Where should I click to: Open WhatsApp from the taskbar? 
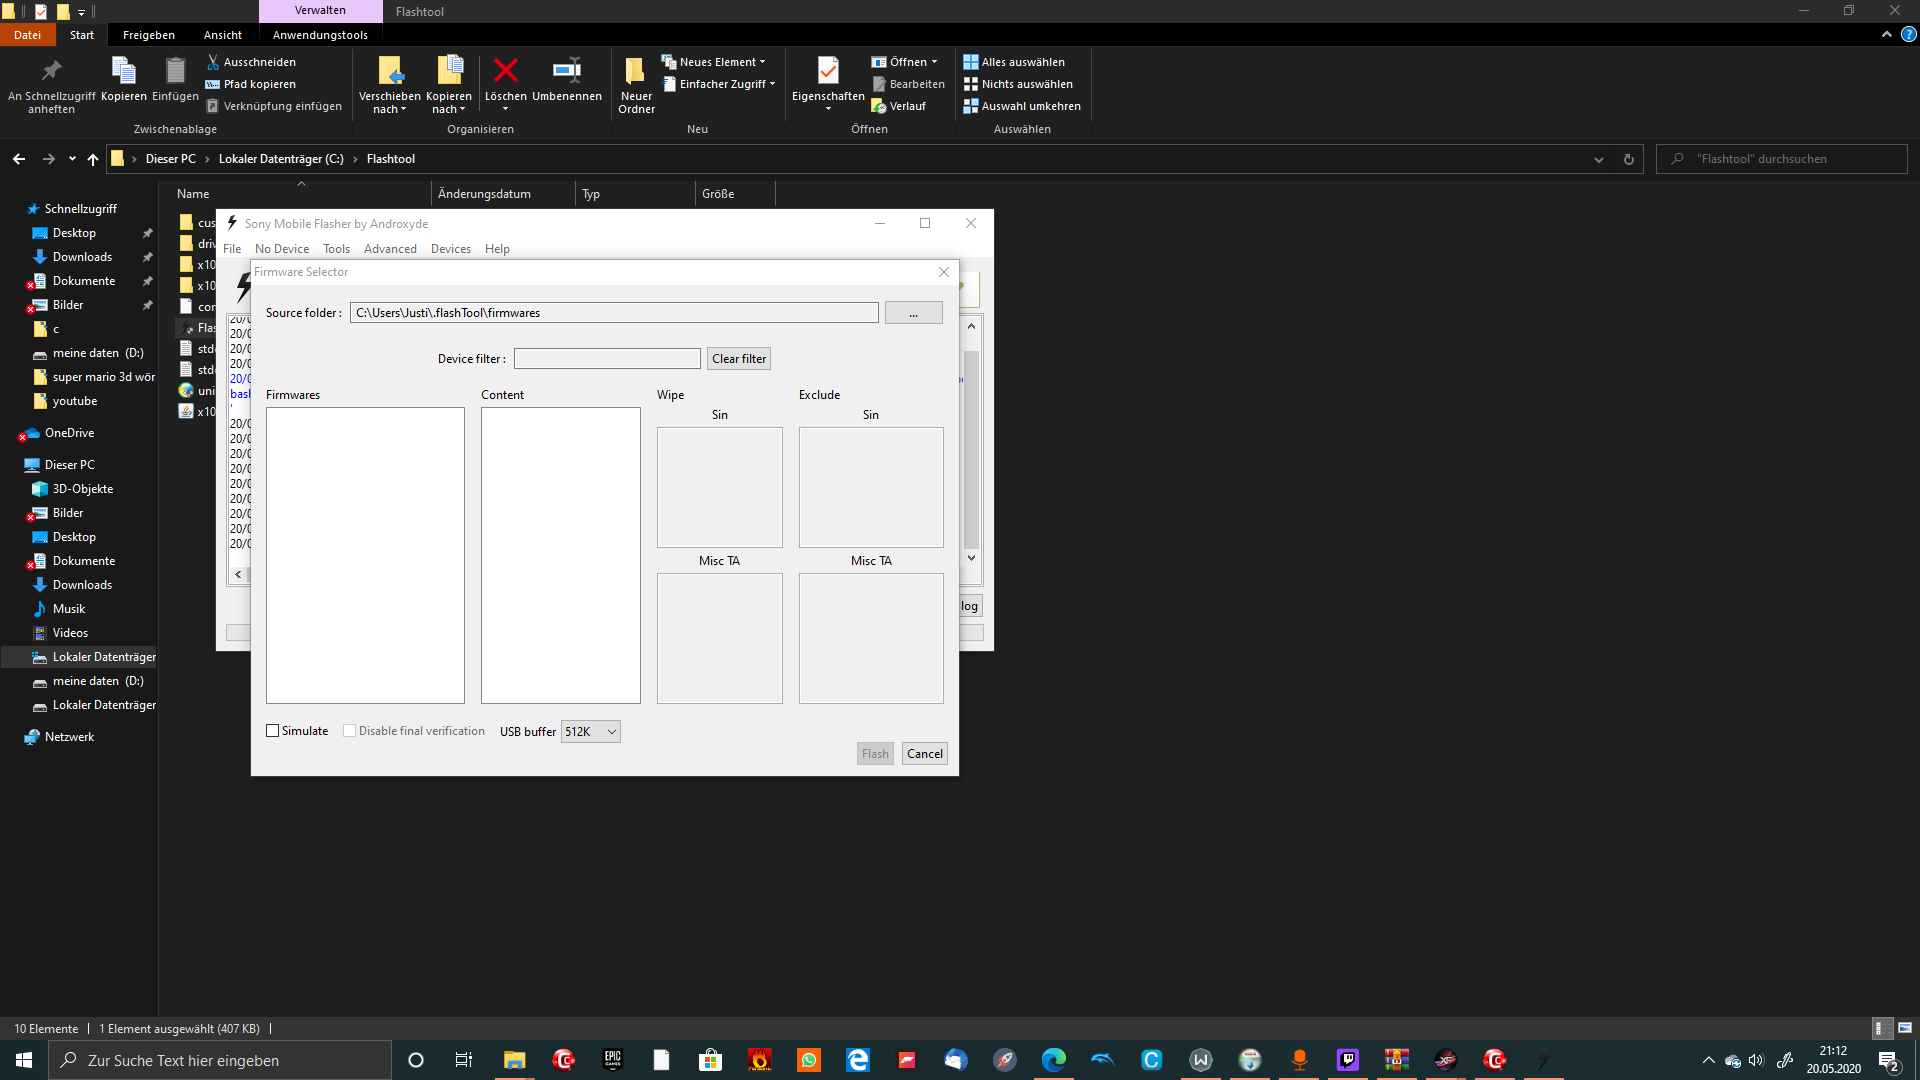tap(808, 1060)
